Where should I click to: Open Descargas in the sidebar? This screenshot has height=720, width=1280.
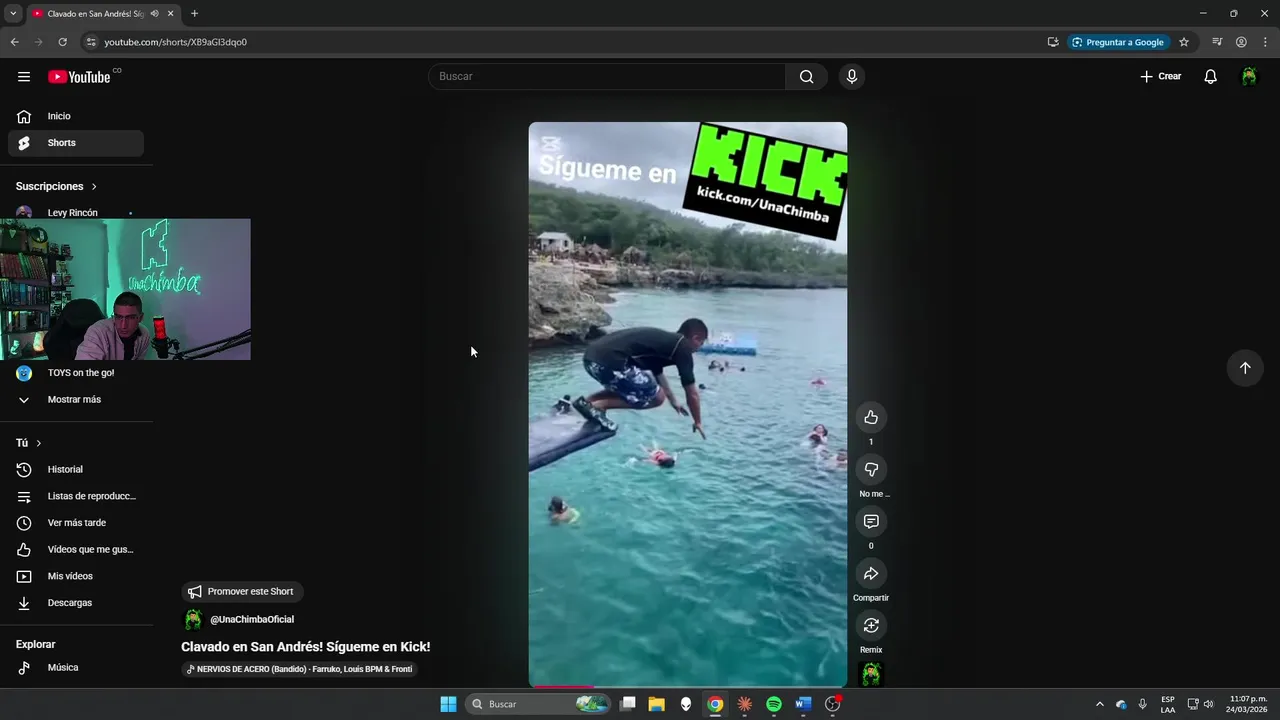coord(76,603)
